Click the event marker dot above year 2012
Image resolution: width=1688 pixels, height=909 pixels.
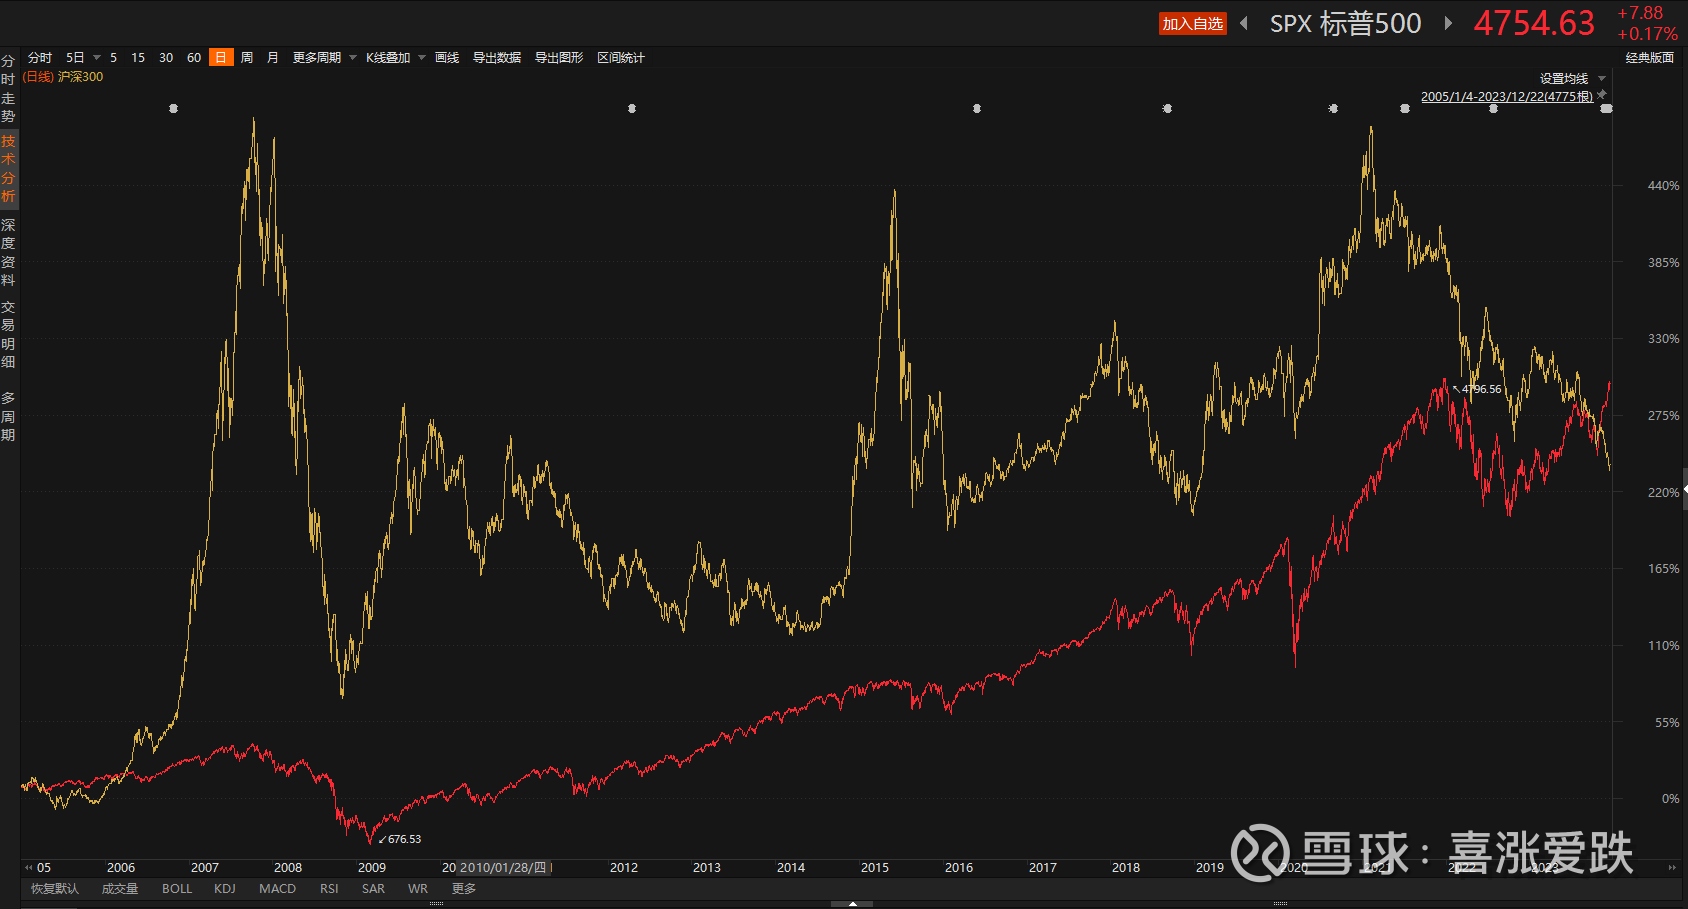tap(632, 108)
